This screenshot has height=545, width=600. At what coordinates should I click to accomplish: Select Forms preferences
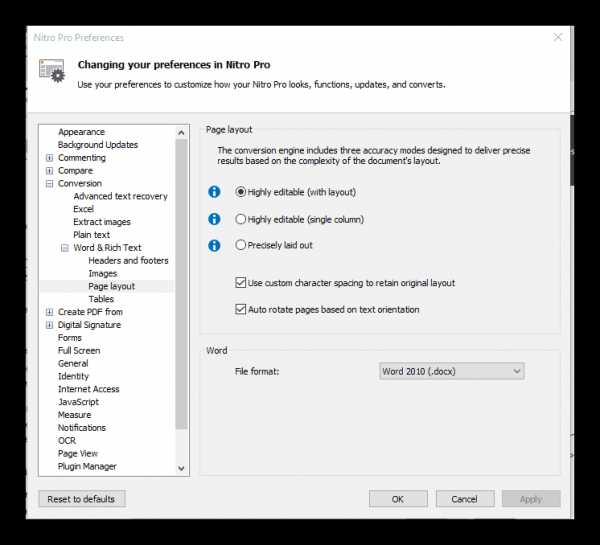point(70,338)
